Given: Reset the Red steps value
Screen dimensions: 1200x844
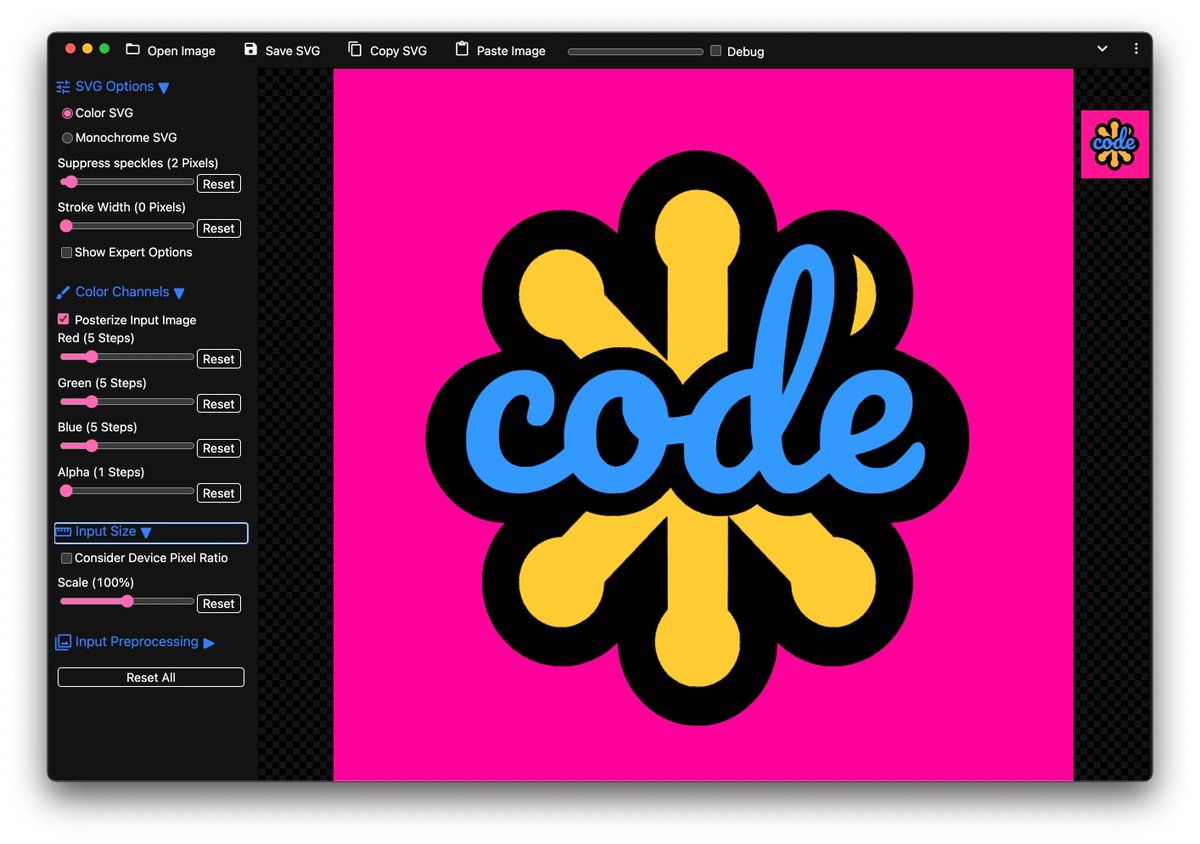Looking at the screenshot, I should coord(219,359).
